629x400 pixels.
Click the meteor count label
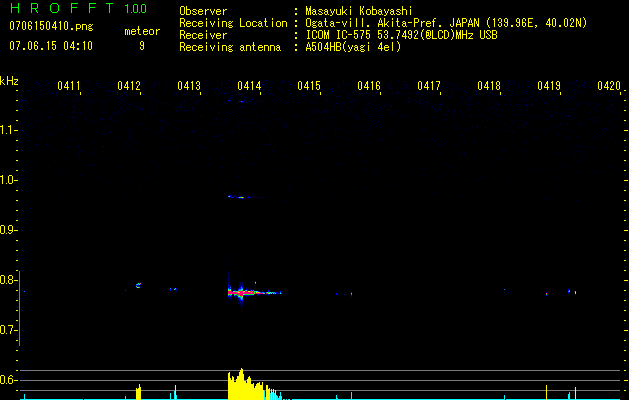142,31
